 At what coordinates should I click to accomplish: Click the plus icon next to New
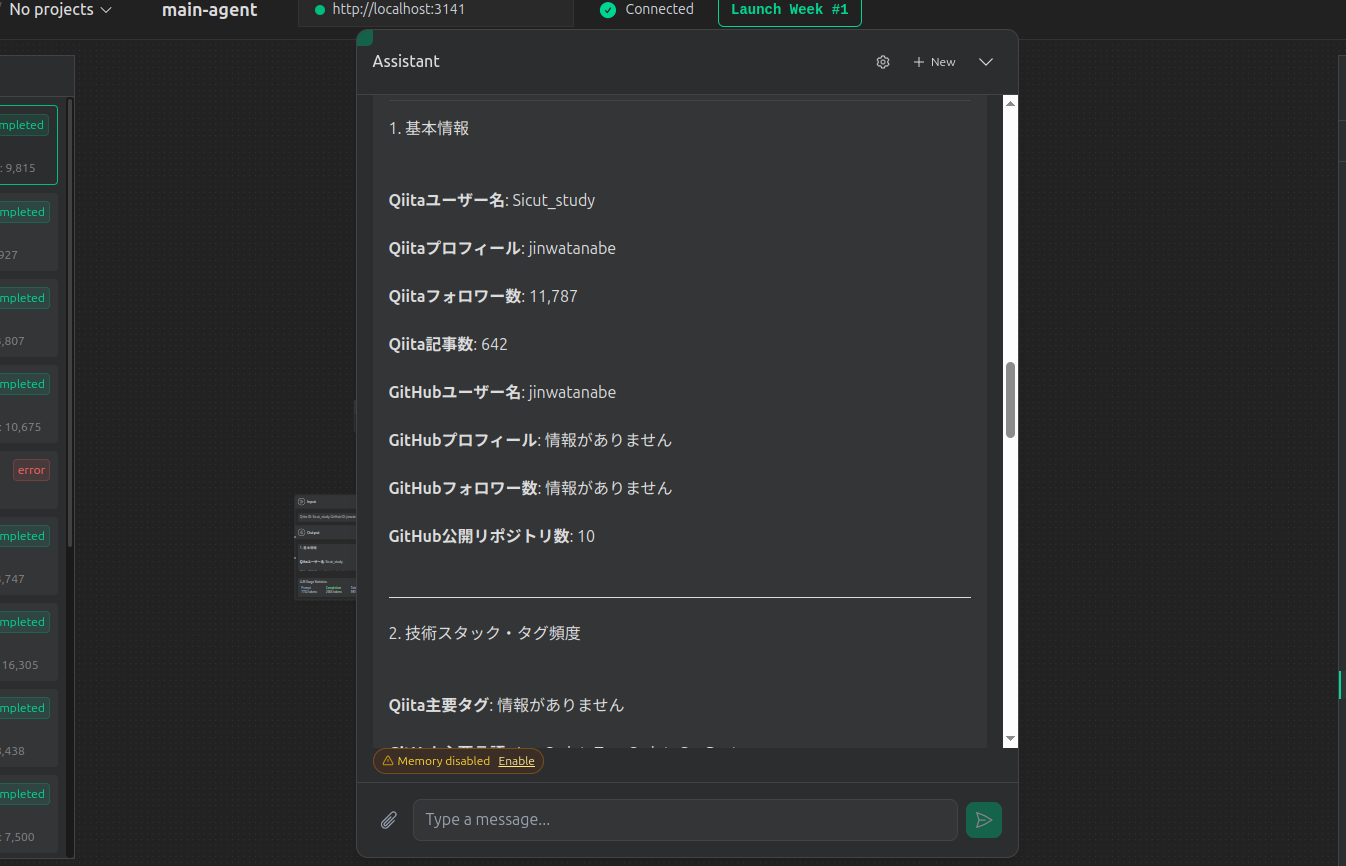point(916,61)
